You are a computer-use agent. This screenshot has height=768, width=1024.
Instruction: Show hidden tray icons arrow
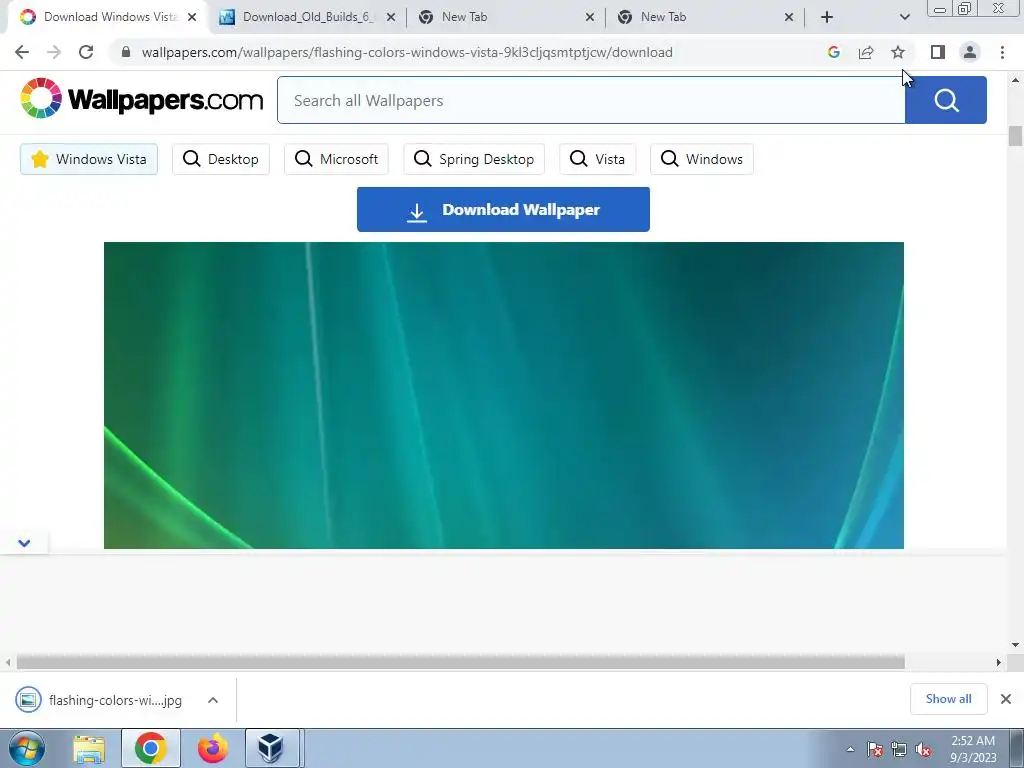(x=850, y=749)
